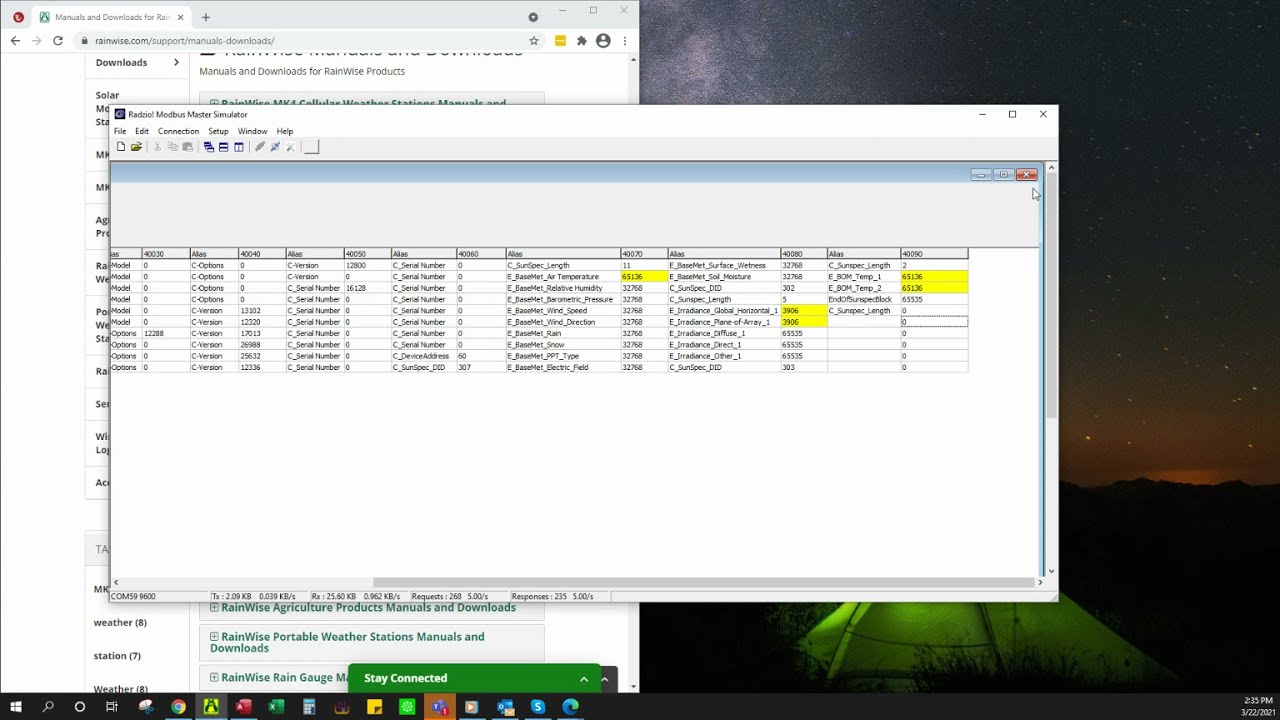Open the Connection menu

(178, 131)
